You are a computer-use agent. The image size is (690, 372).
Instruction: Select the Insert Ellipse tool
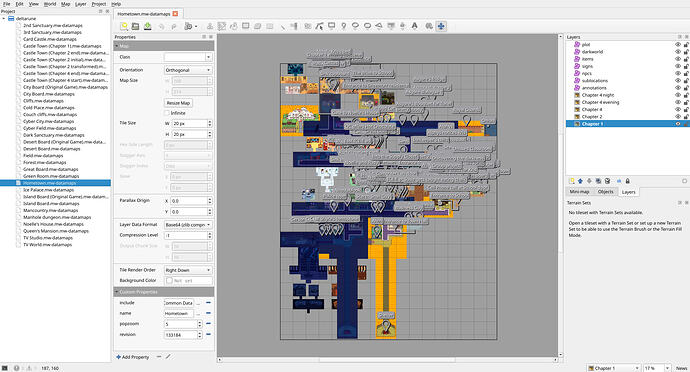(355, 26)
